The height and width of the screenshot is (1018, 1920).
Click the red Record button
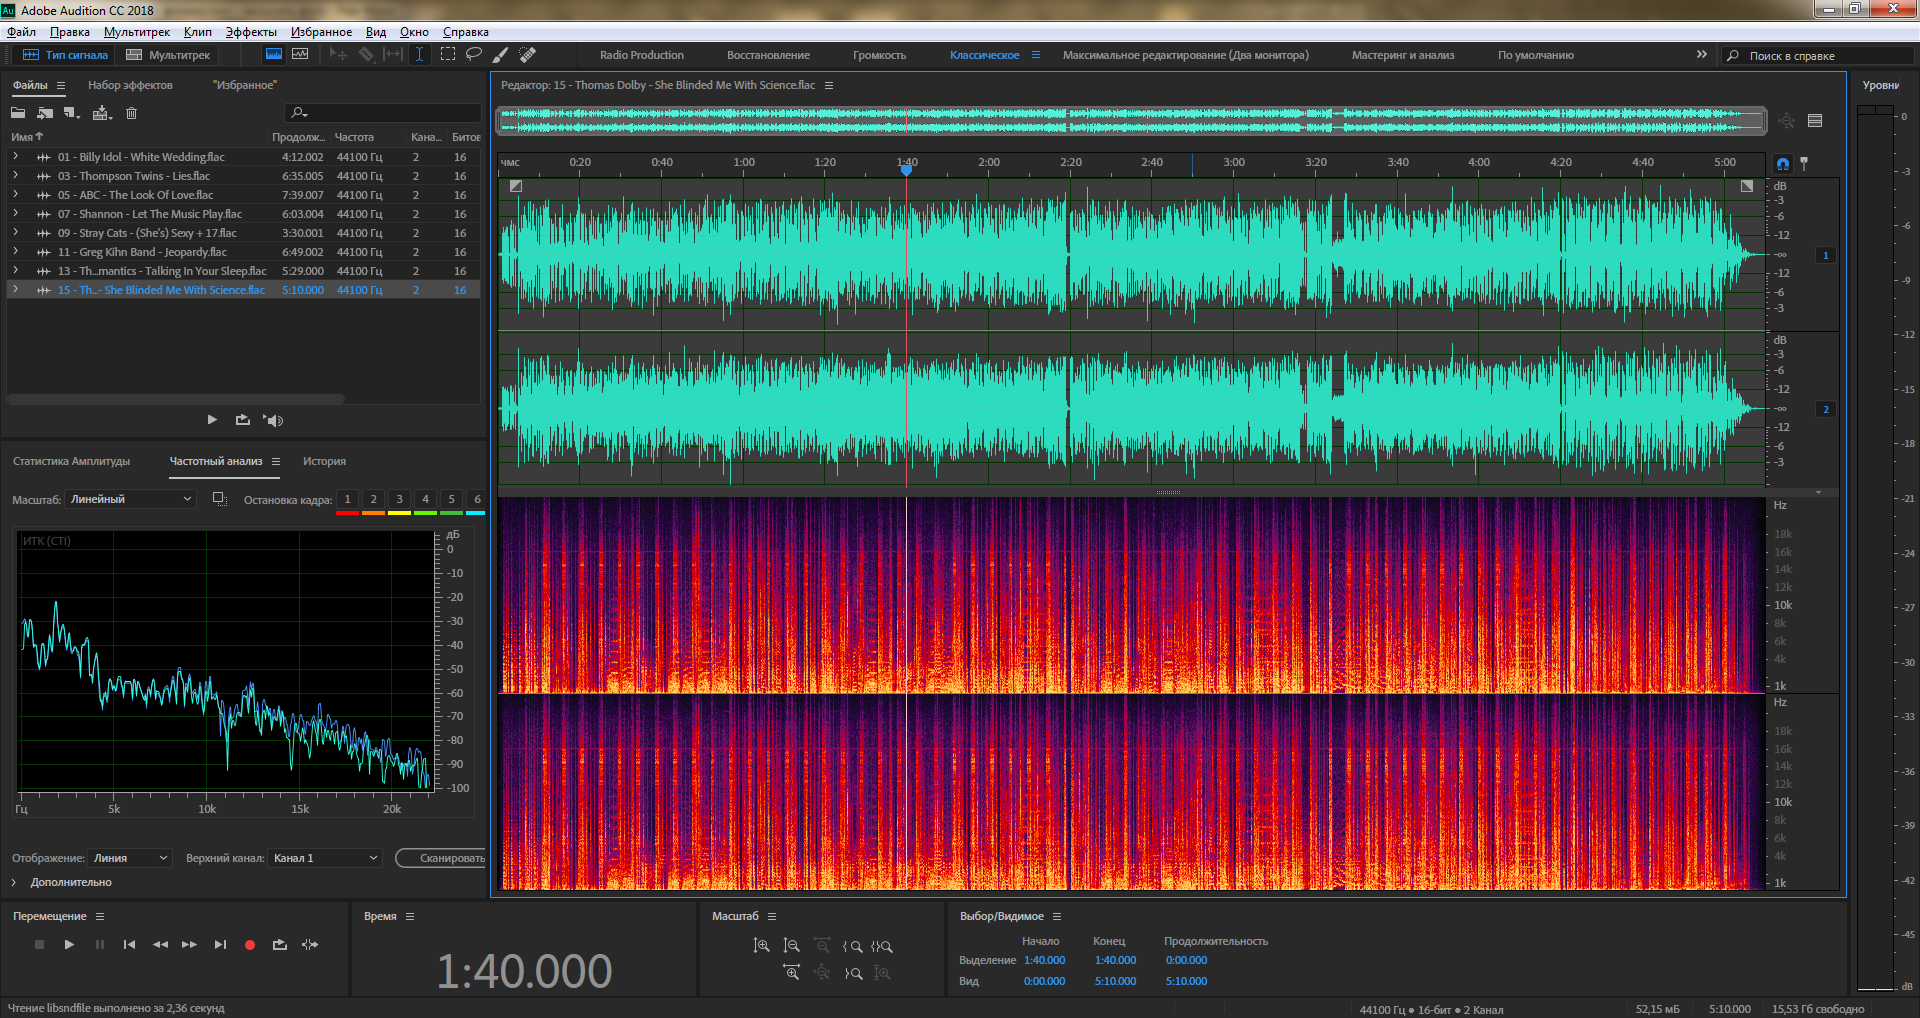(x=250, y=944)
